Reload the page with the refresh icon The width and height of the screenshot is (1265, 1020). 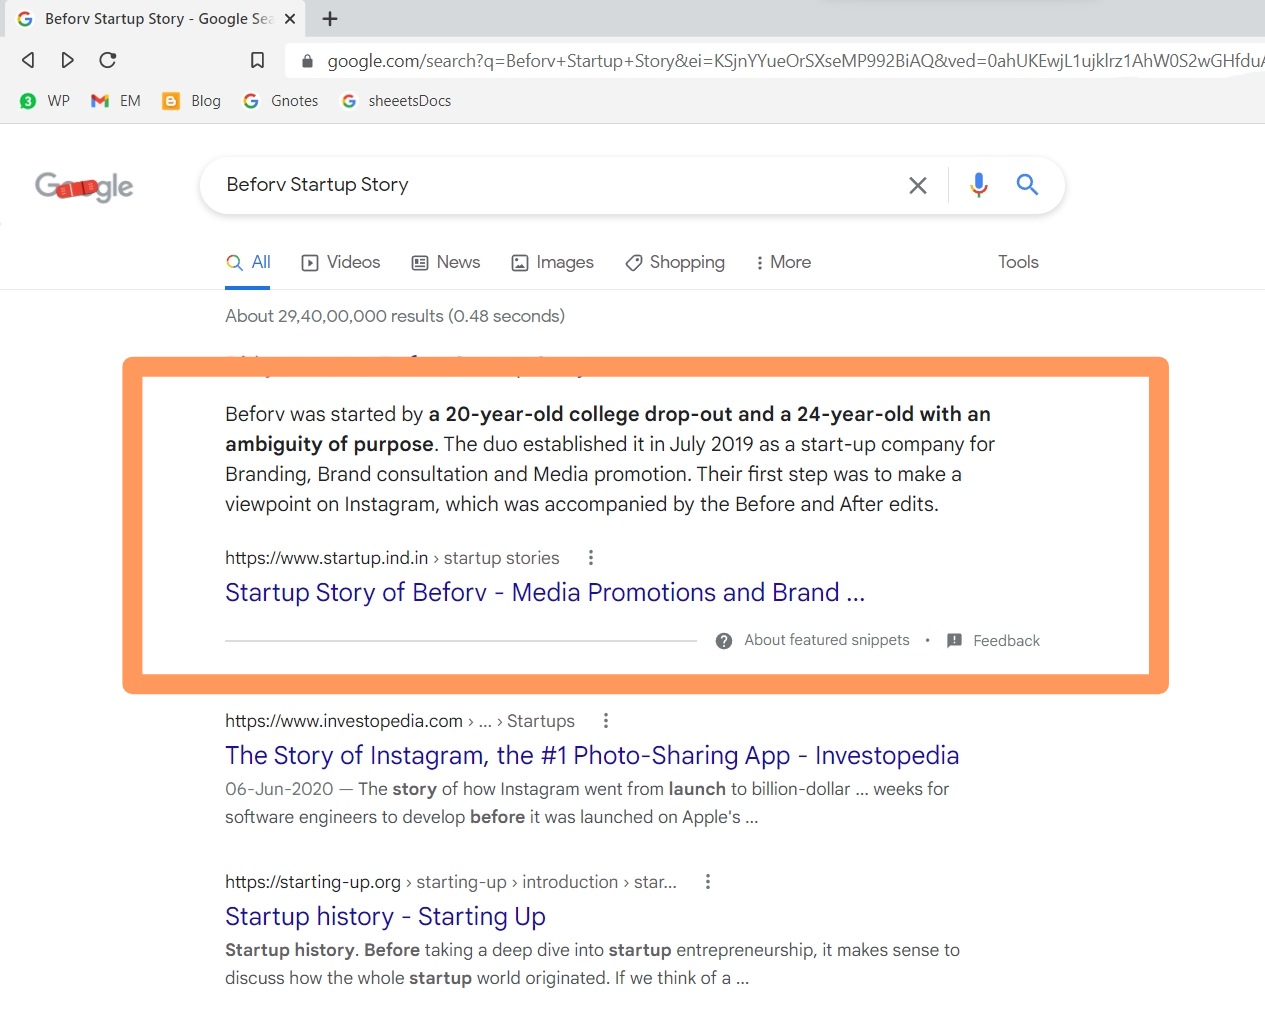pyautogui.click(x=108, y=60)
